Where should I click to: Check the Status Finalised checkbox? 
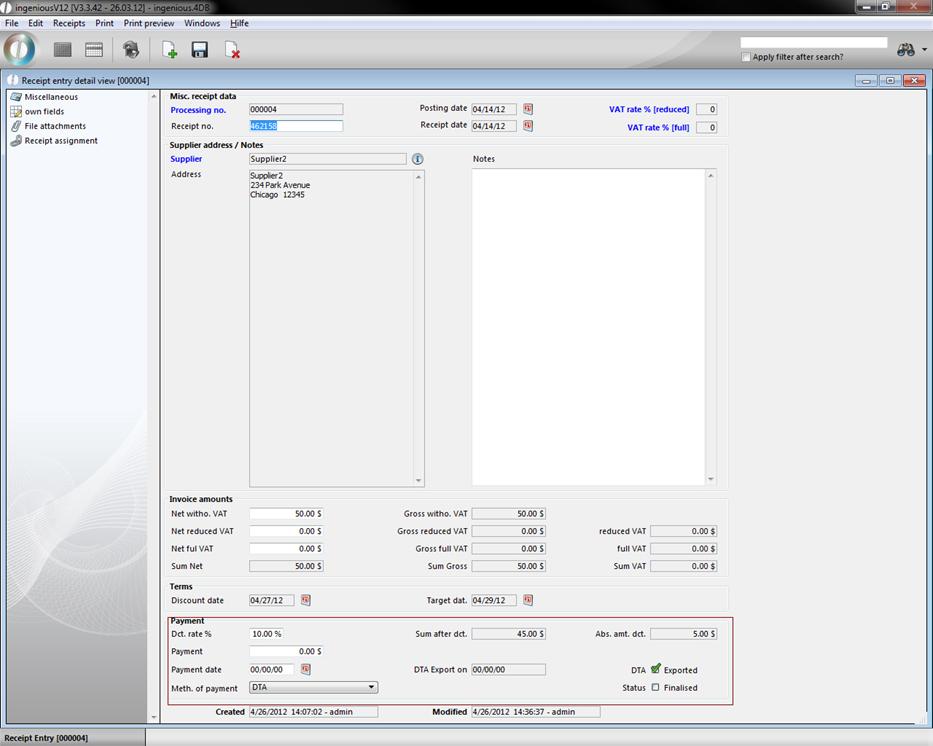(x=656, y=687)
